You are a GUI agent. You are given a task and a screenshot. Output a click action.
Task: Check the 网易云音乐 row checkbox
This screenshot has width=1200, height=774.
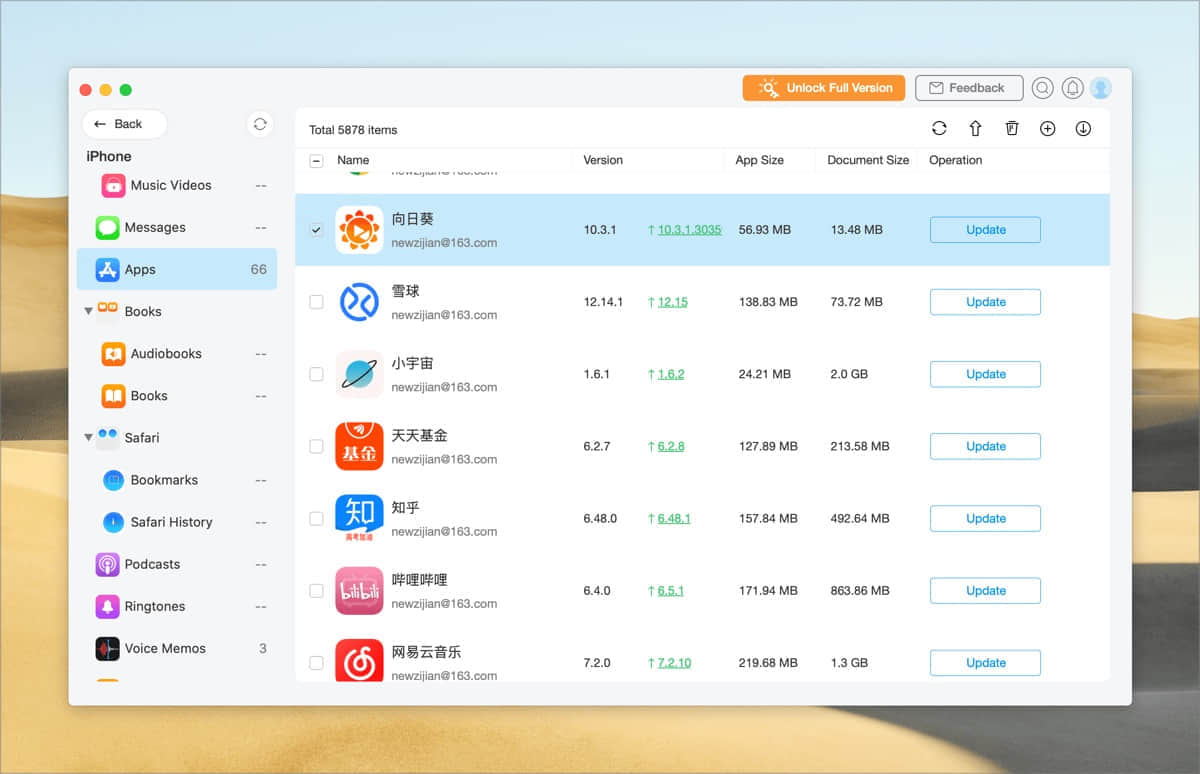[316, 662]
